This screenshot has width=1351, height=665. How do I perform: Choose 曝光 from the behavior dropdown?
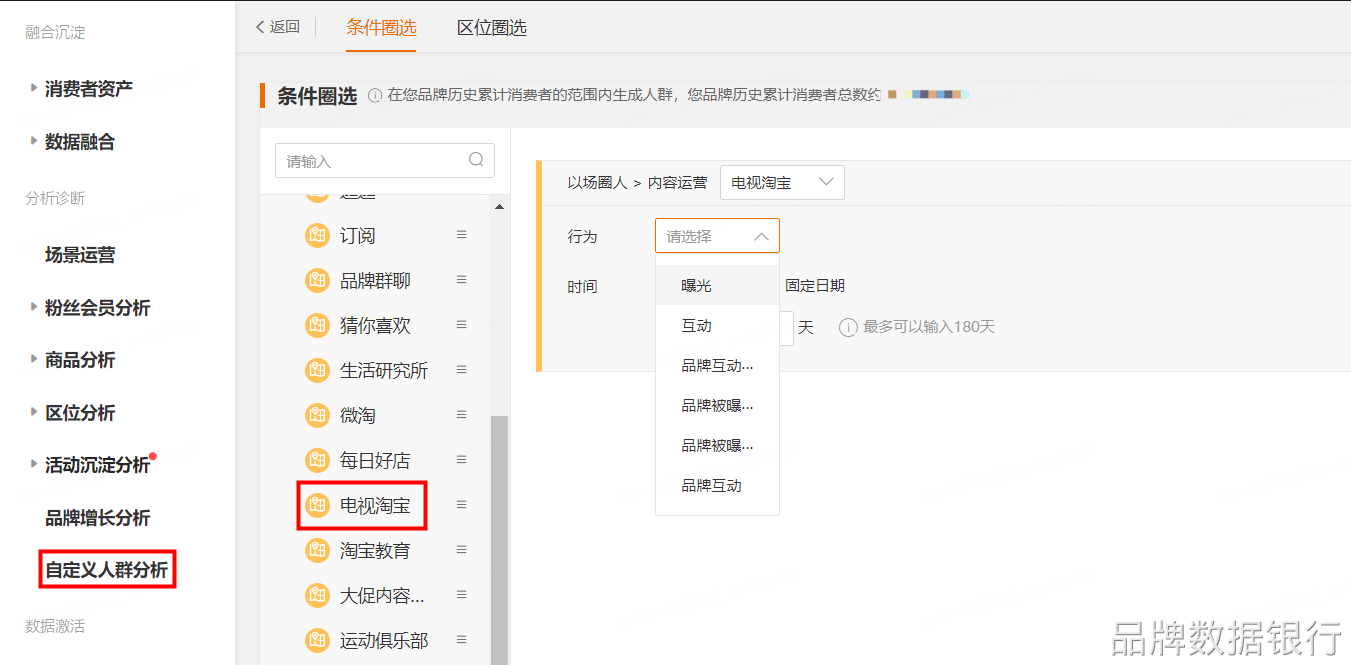click(717, 285)
